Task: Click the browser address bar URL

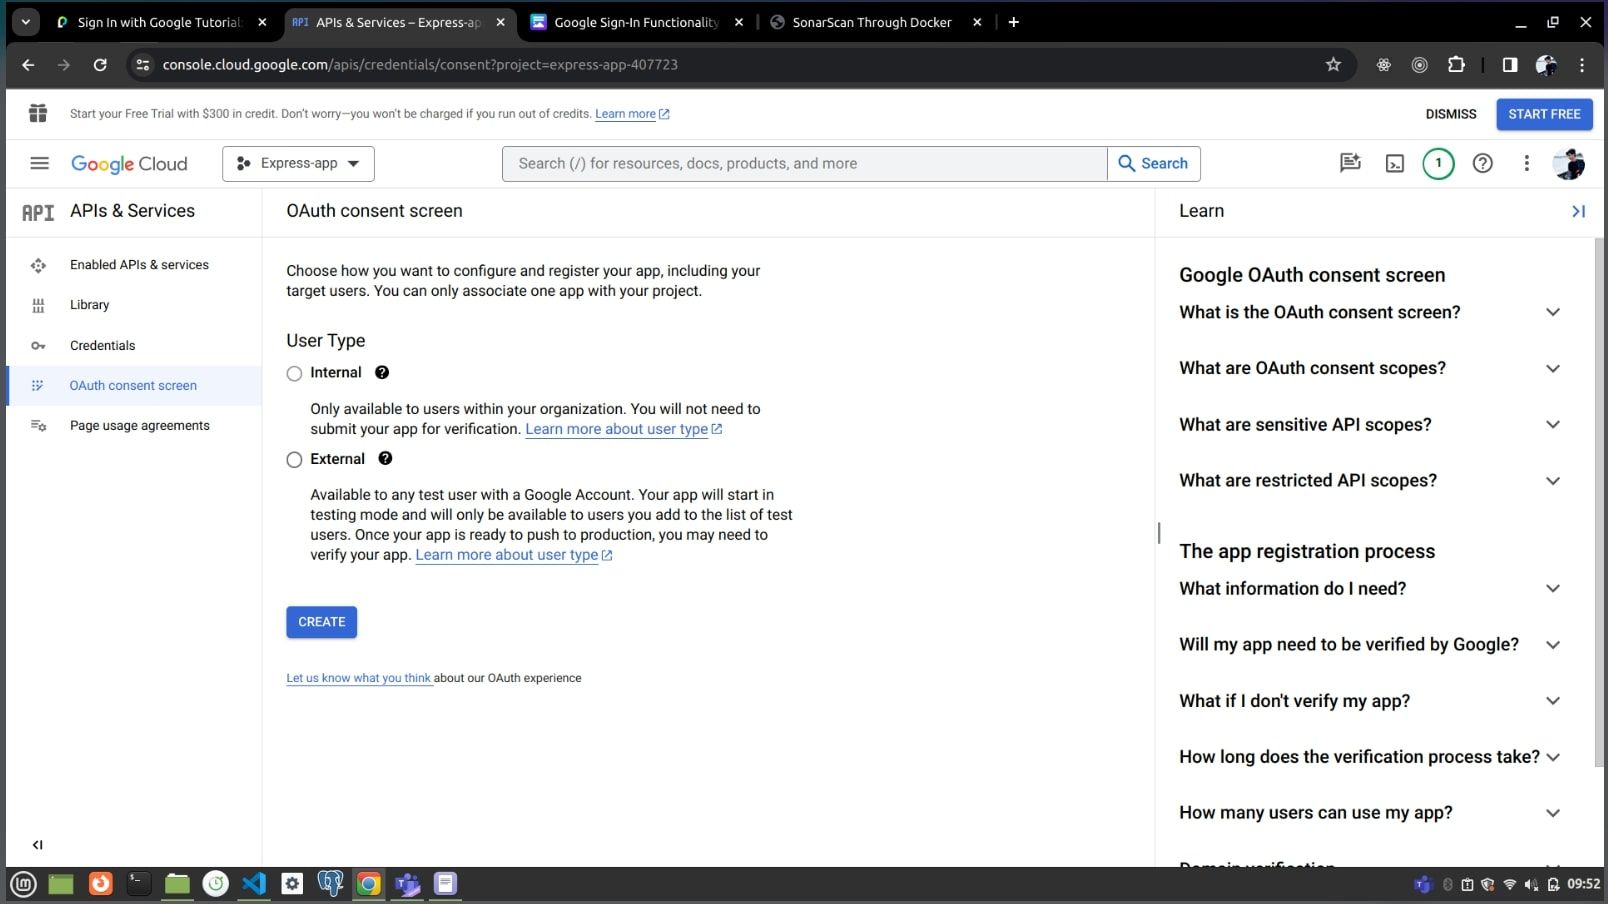Action: (x=420, y=65)
